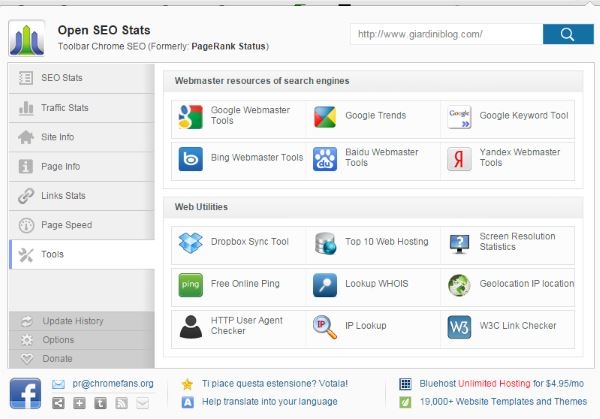
Task: Switch to the Site Info tab
Action: click(x=82, y=137)
